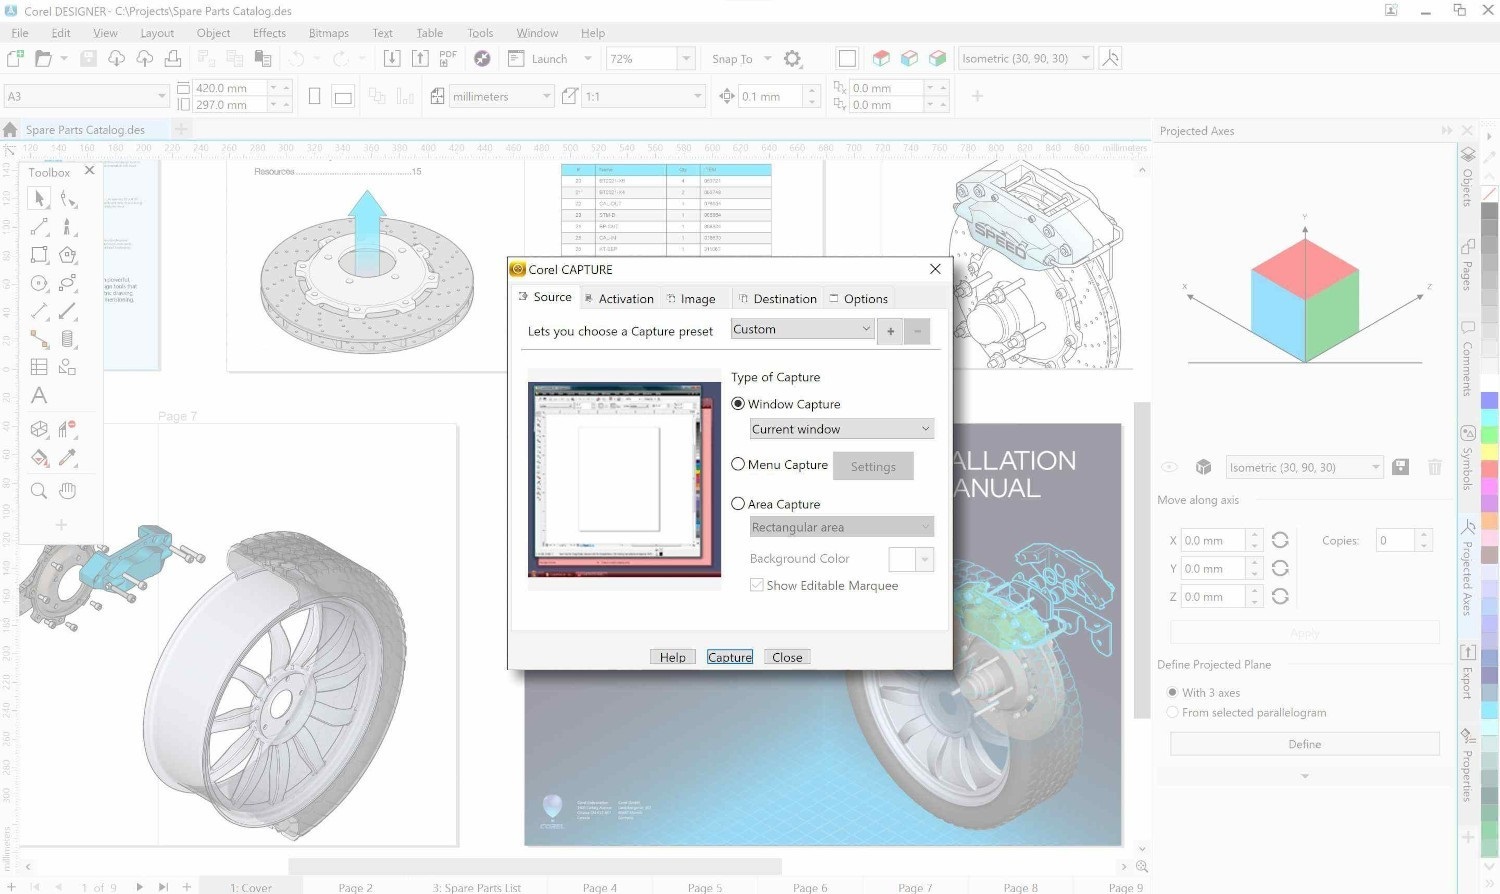Pick the green swatch in color palette
1500x894 pixels.
pos(1489,435)
